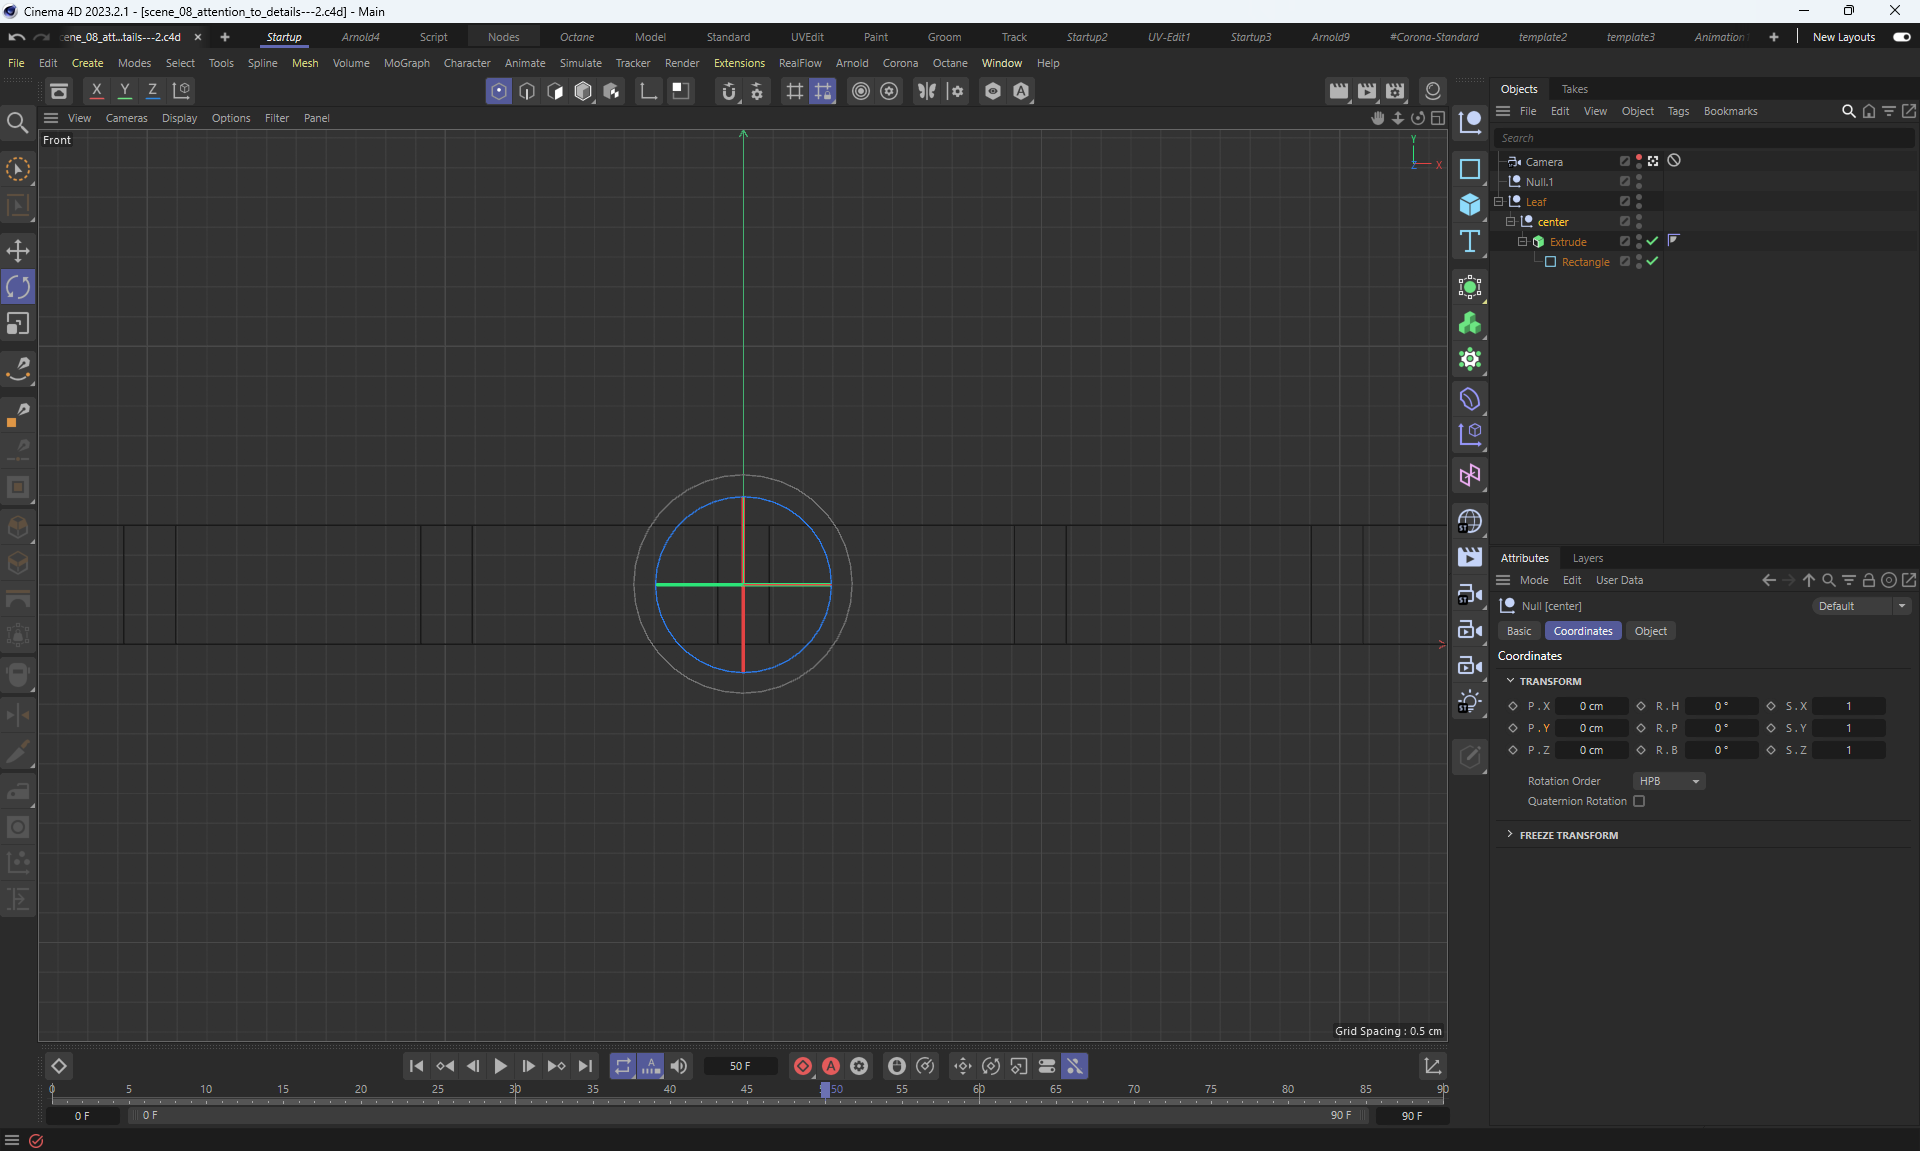The height and width of the screenshot is (1151, 1920).
Task: Open the Object attribute tab button
Action: [1650, 631]
